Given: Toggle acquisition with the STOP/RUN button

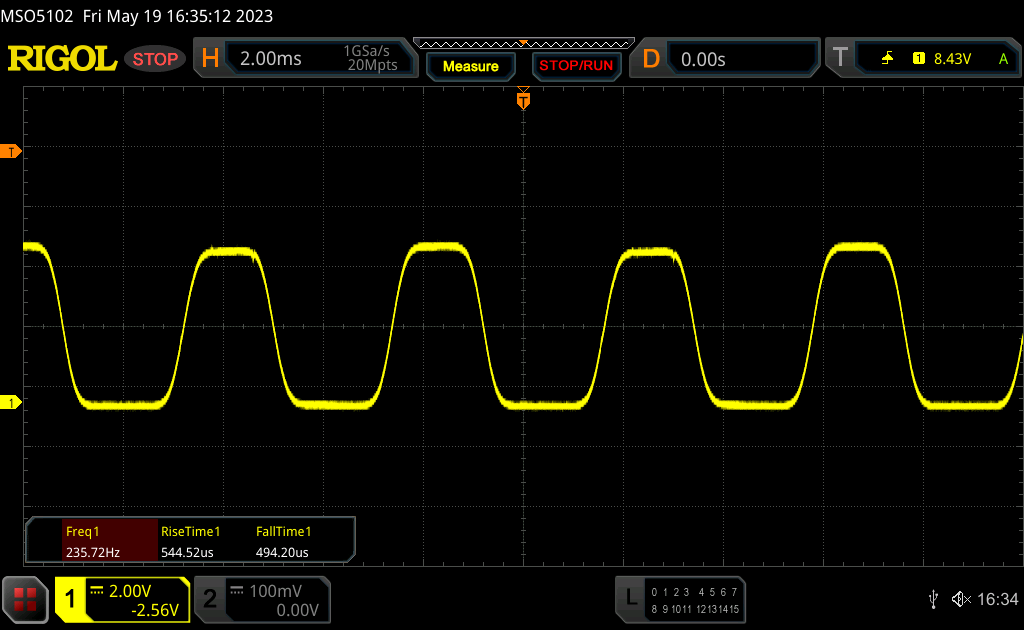Looking at the screenshot, I should coord(576,66).
